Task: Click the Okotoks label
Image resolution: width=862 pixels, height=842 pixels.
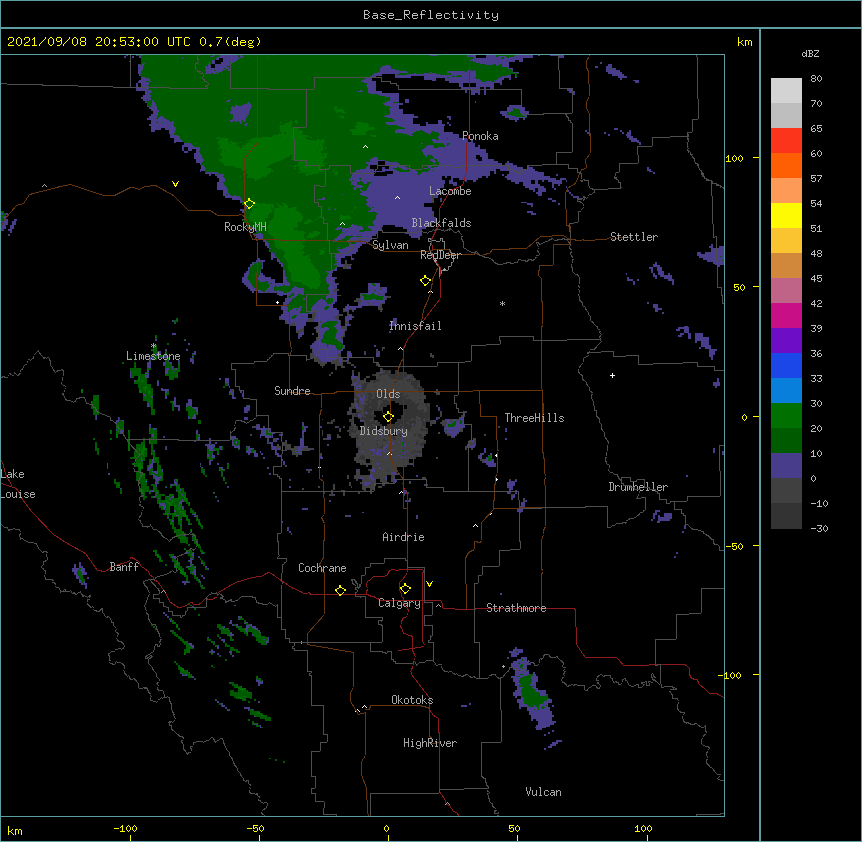Action: [x=412, y=700]
